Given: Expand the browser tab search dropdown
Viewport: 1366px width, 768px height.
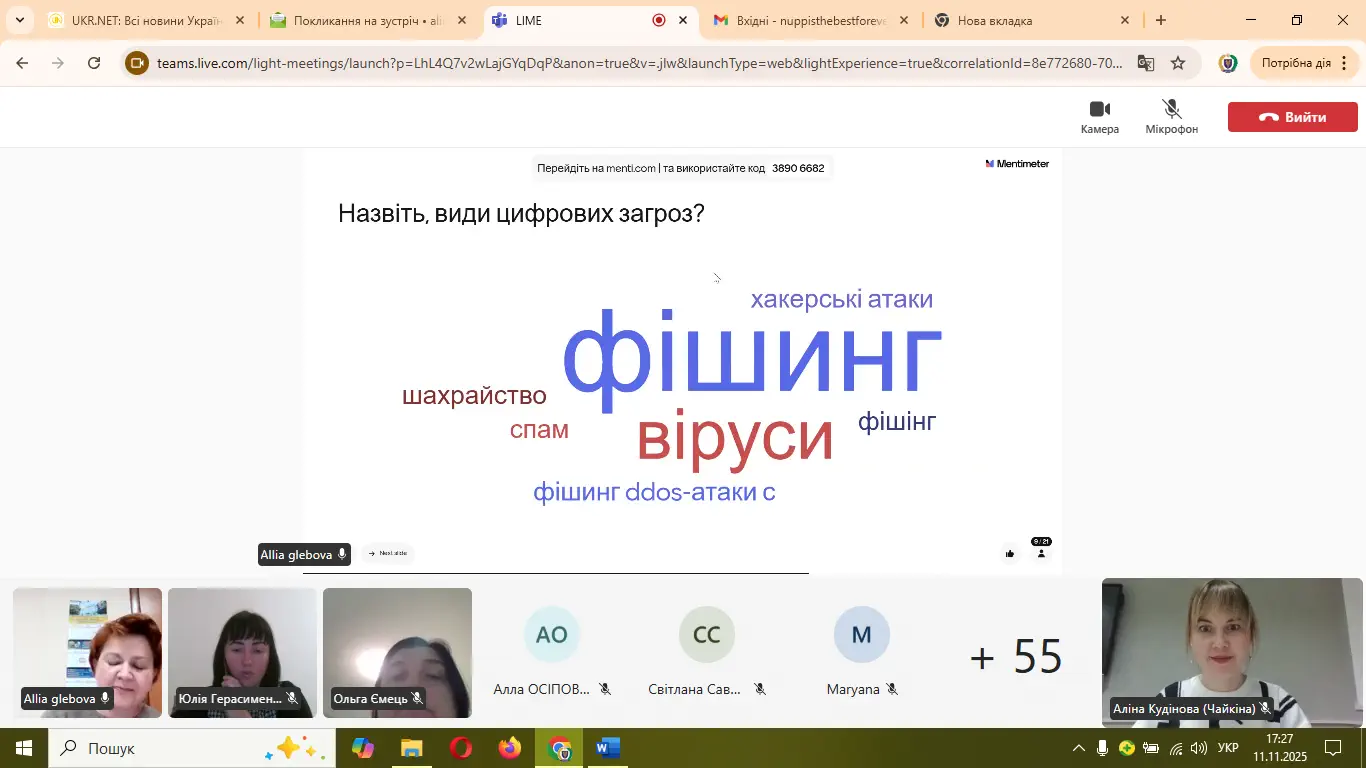Looking at the screenshot, I should pyautogui.click(x=19, y=20).
